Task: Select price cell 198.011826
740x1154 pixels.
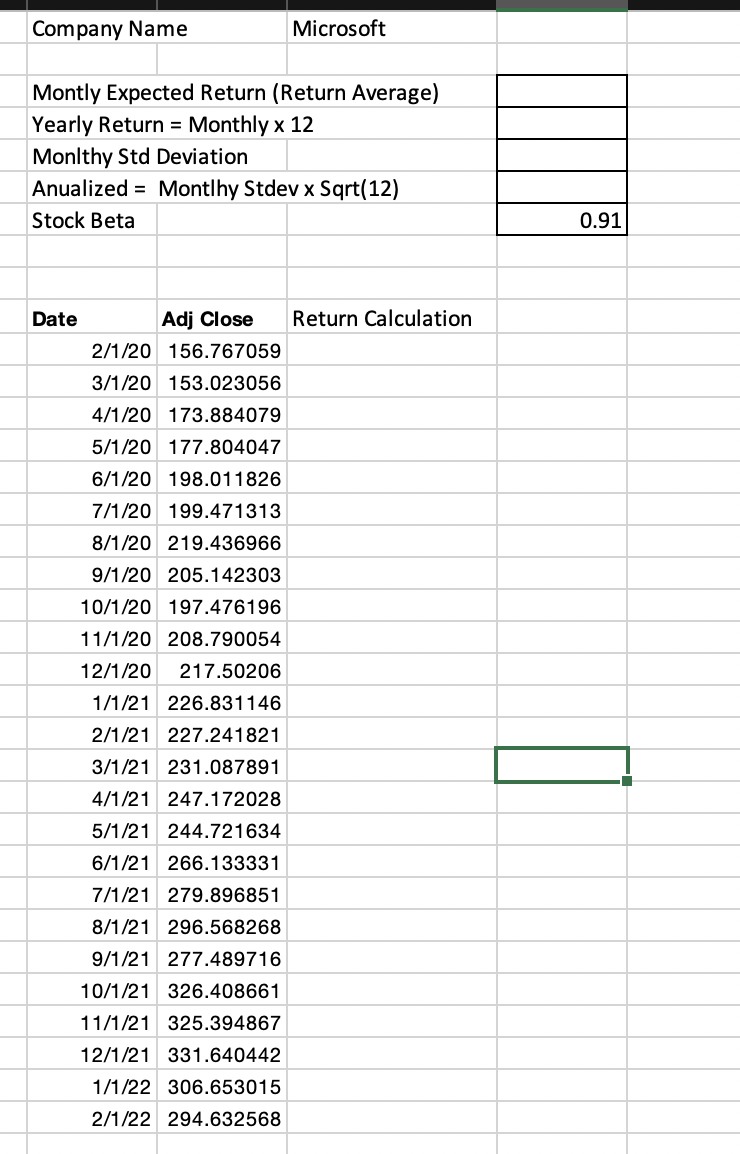Action: point(222,478)
